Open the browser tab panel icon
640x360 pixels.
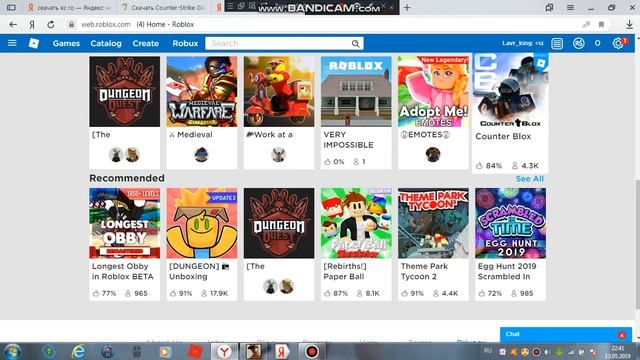(11, 7)
